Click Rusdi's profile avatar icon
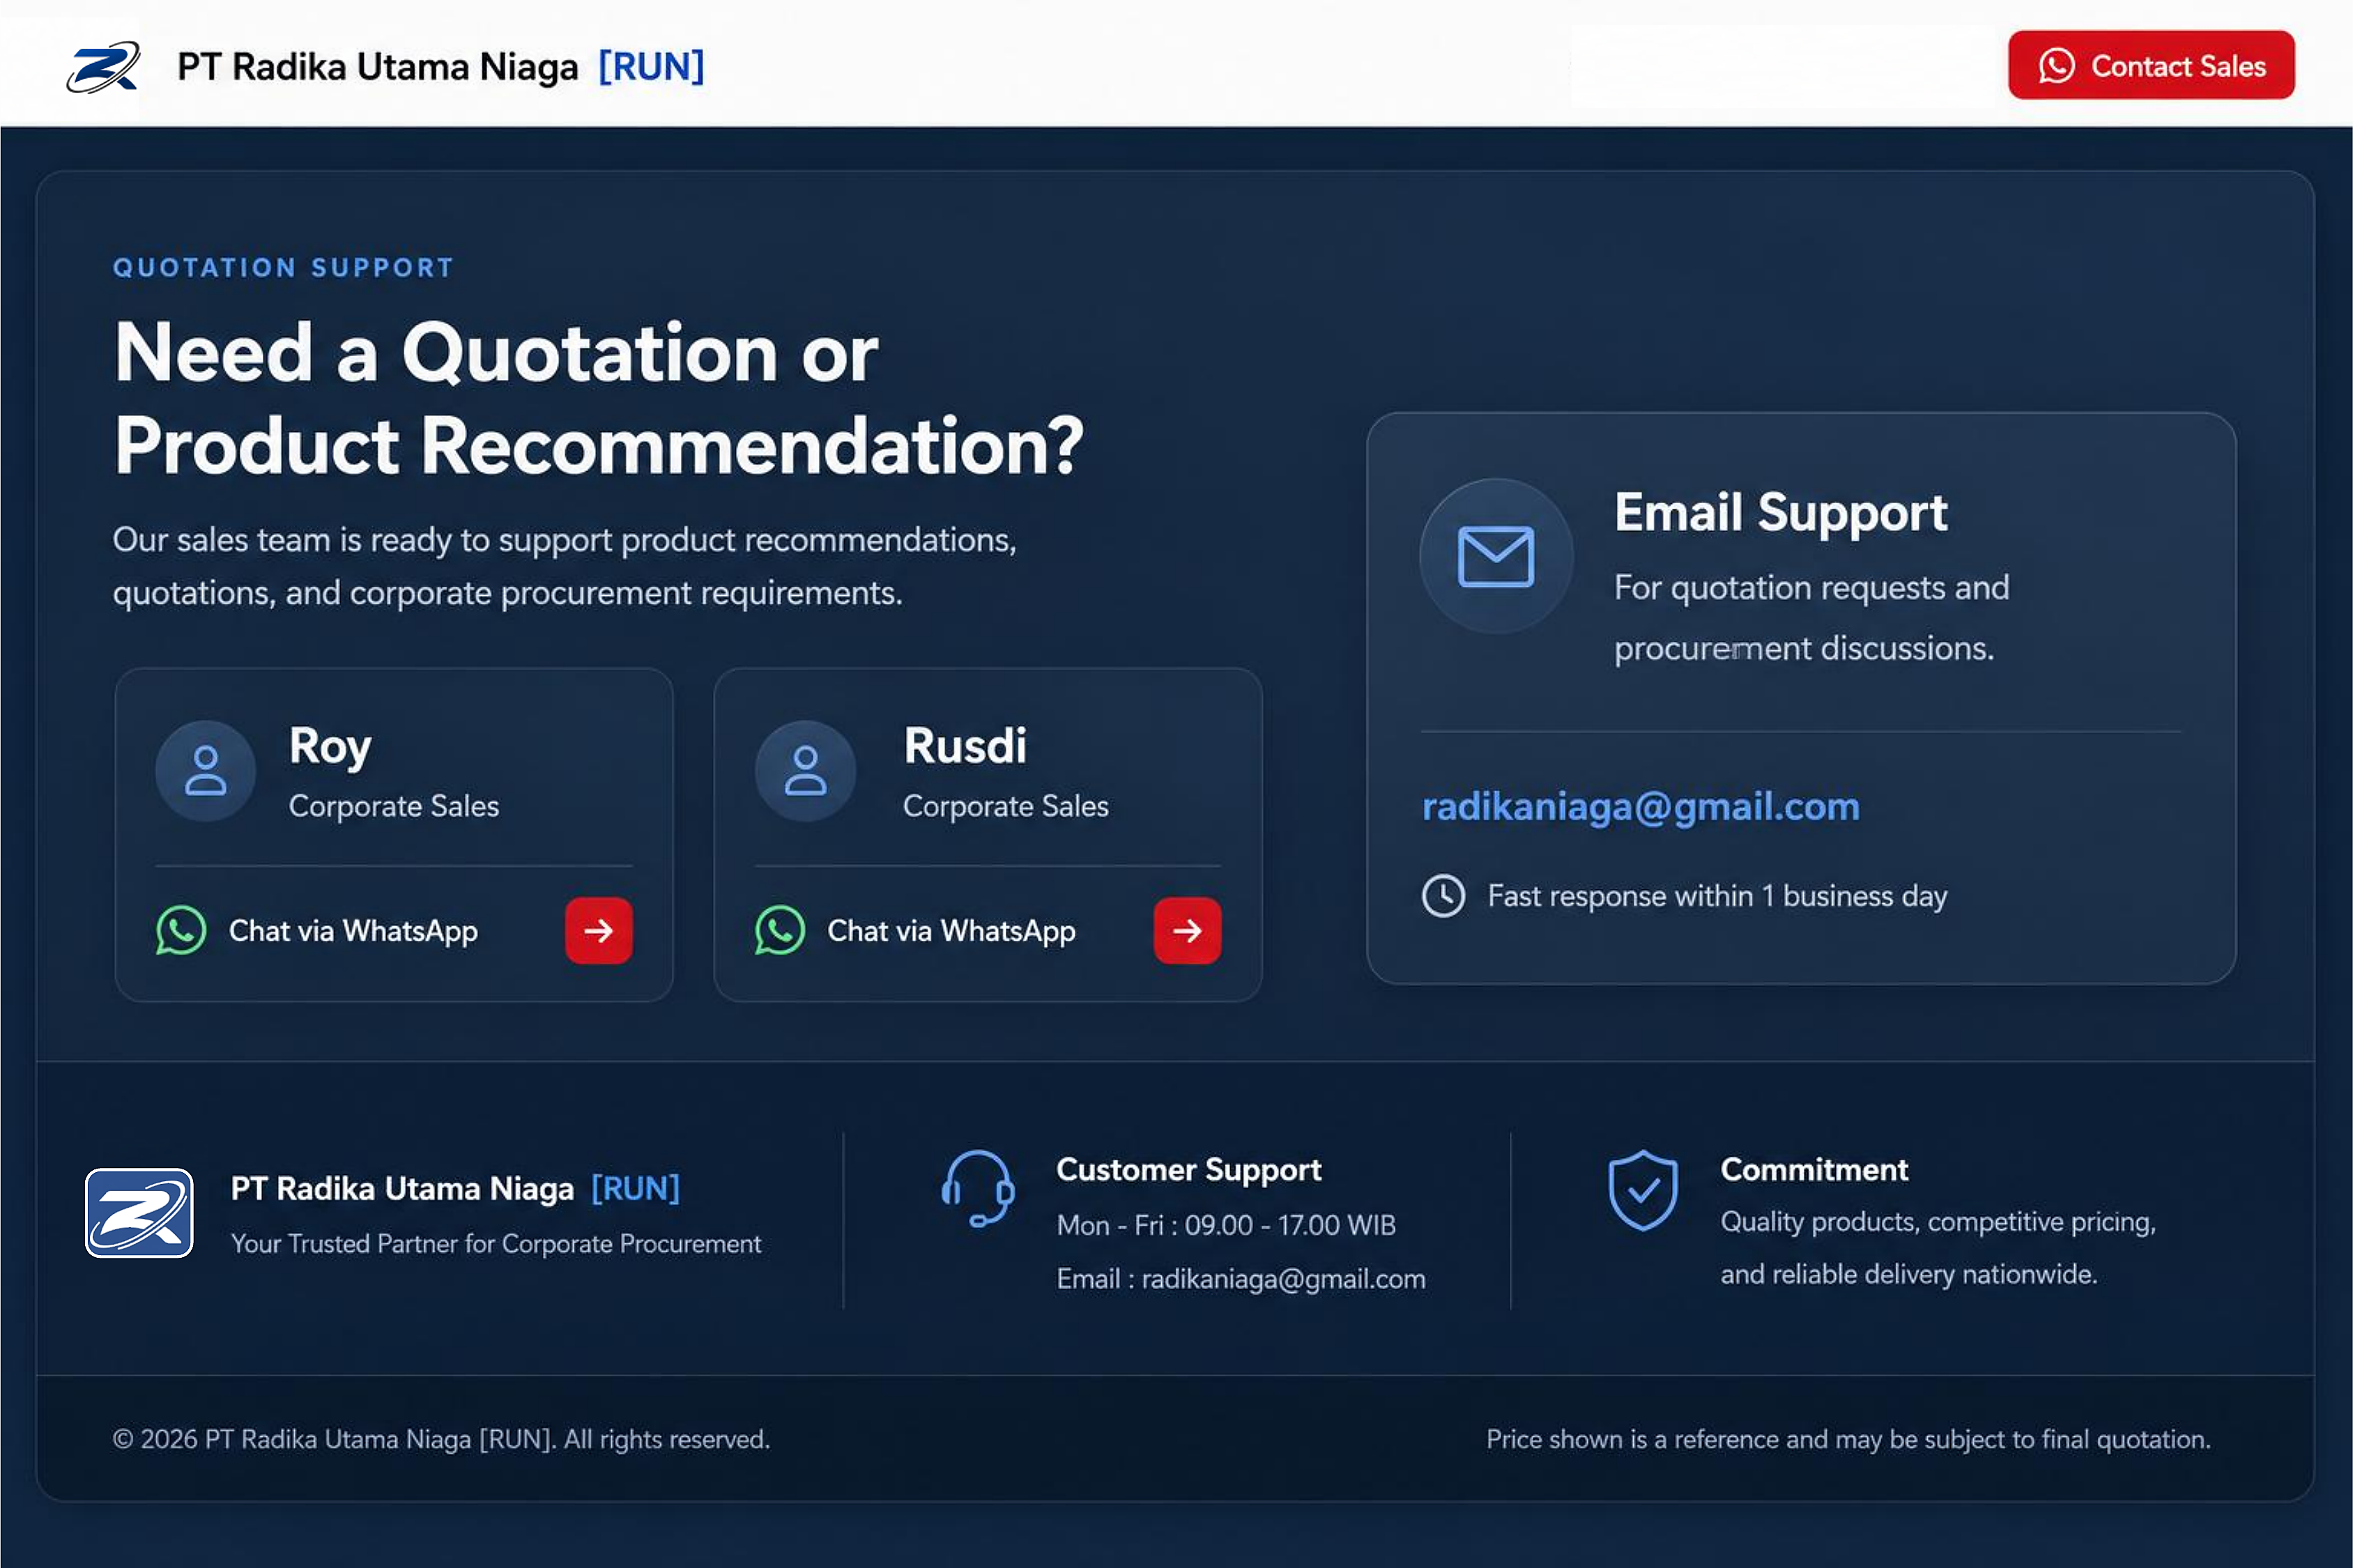Screen dimensions: 2353x1568 click(805, 771)
